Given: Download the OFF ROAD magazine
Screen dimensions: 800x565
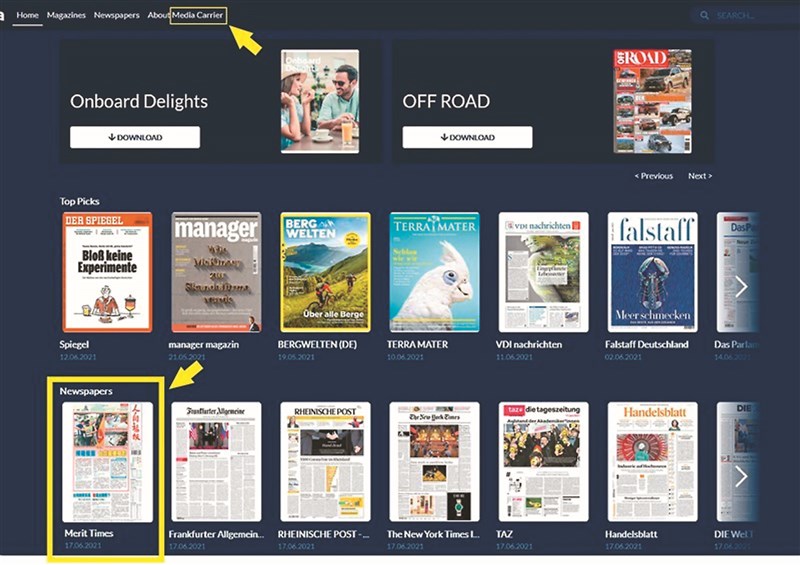Looking at the screenshot, I should coord(467,137).
